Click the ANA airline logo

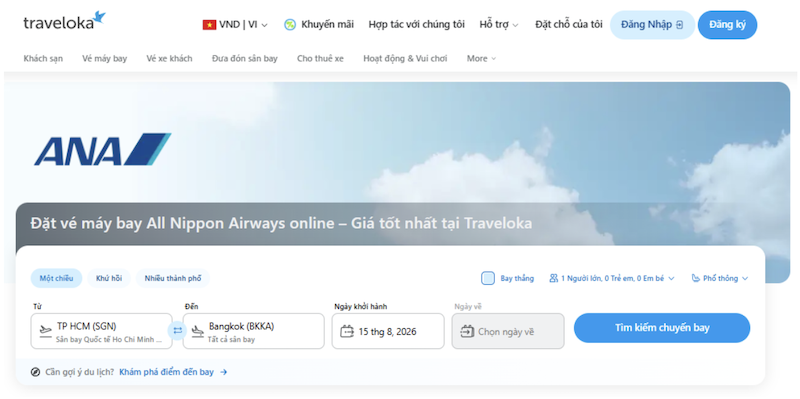click(103, 149)
